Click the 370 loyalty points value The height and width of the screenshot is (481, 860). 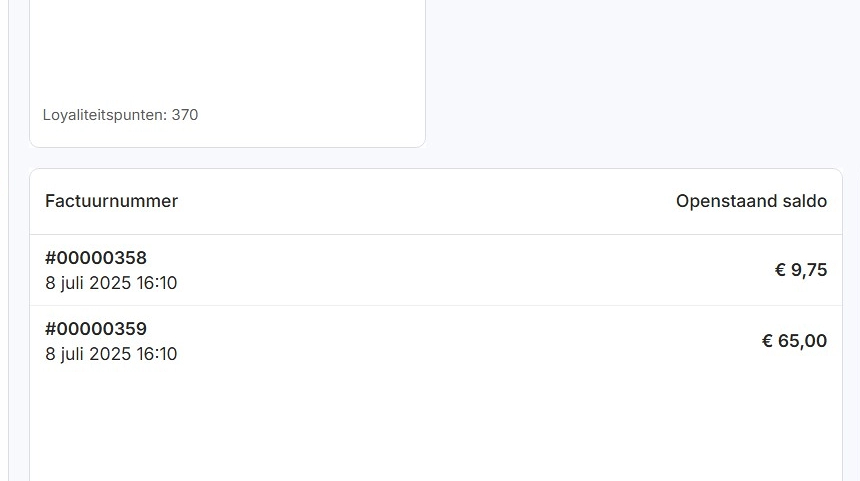tap(185, 115)
